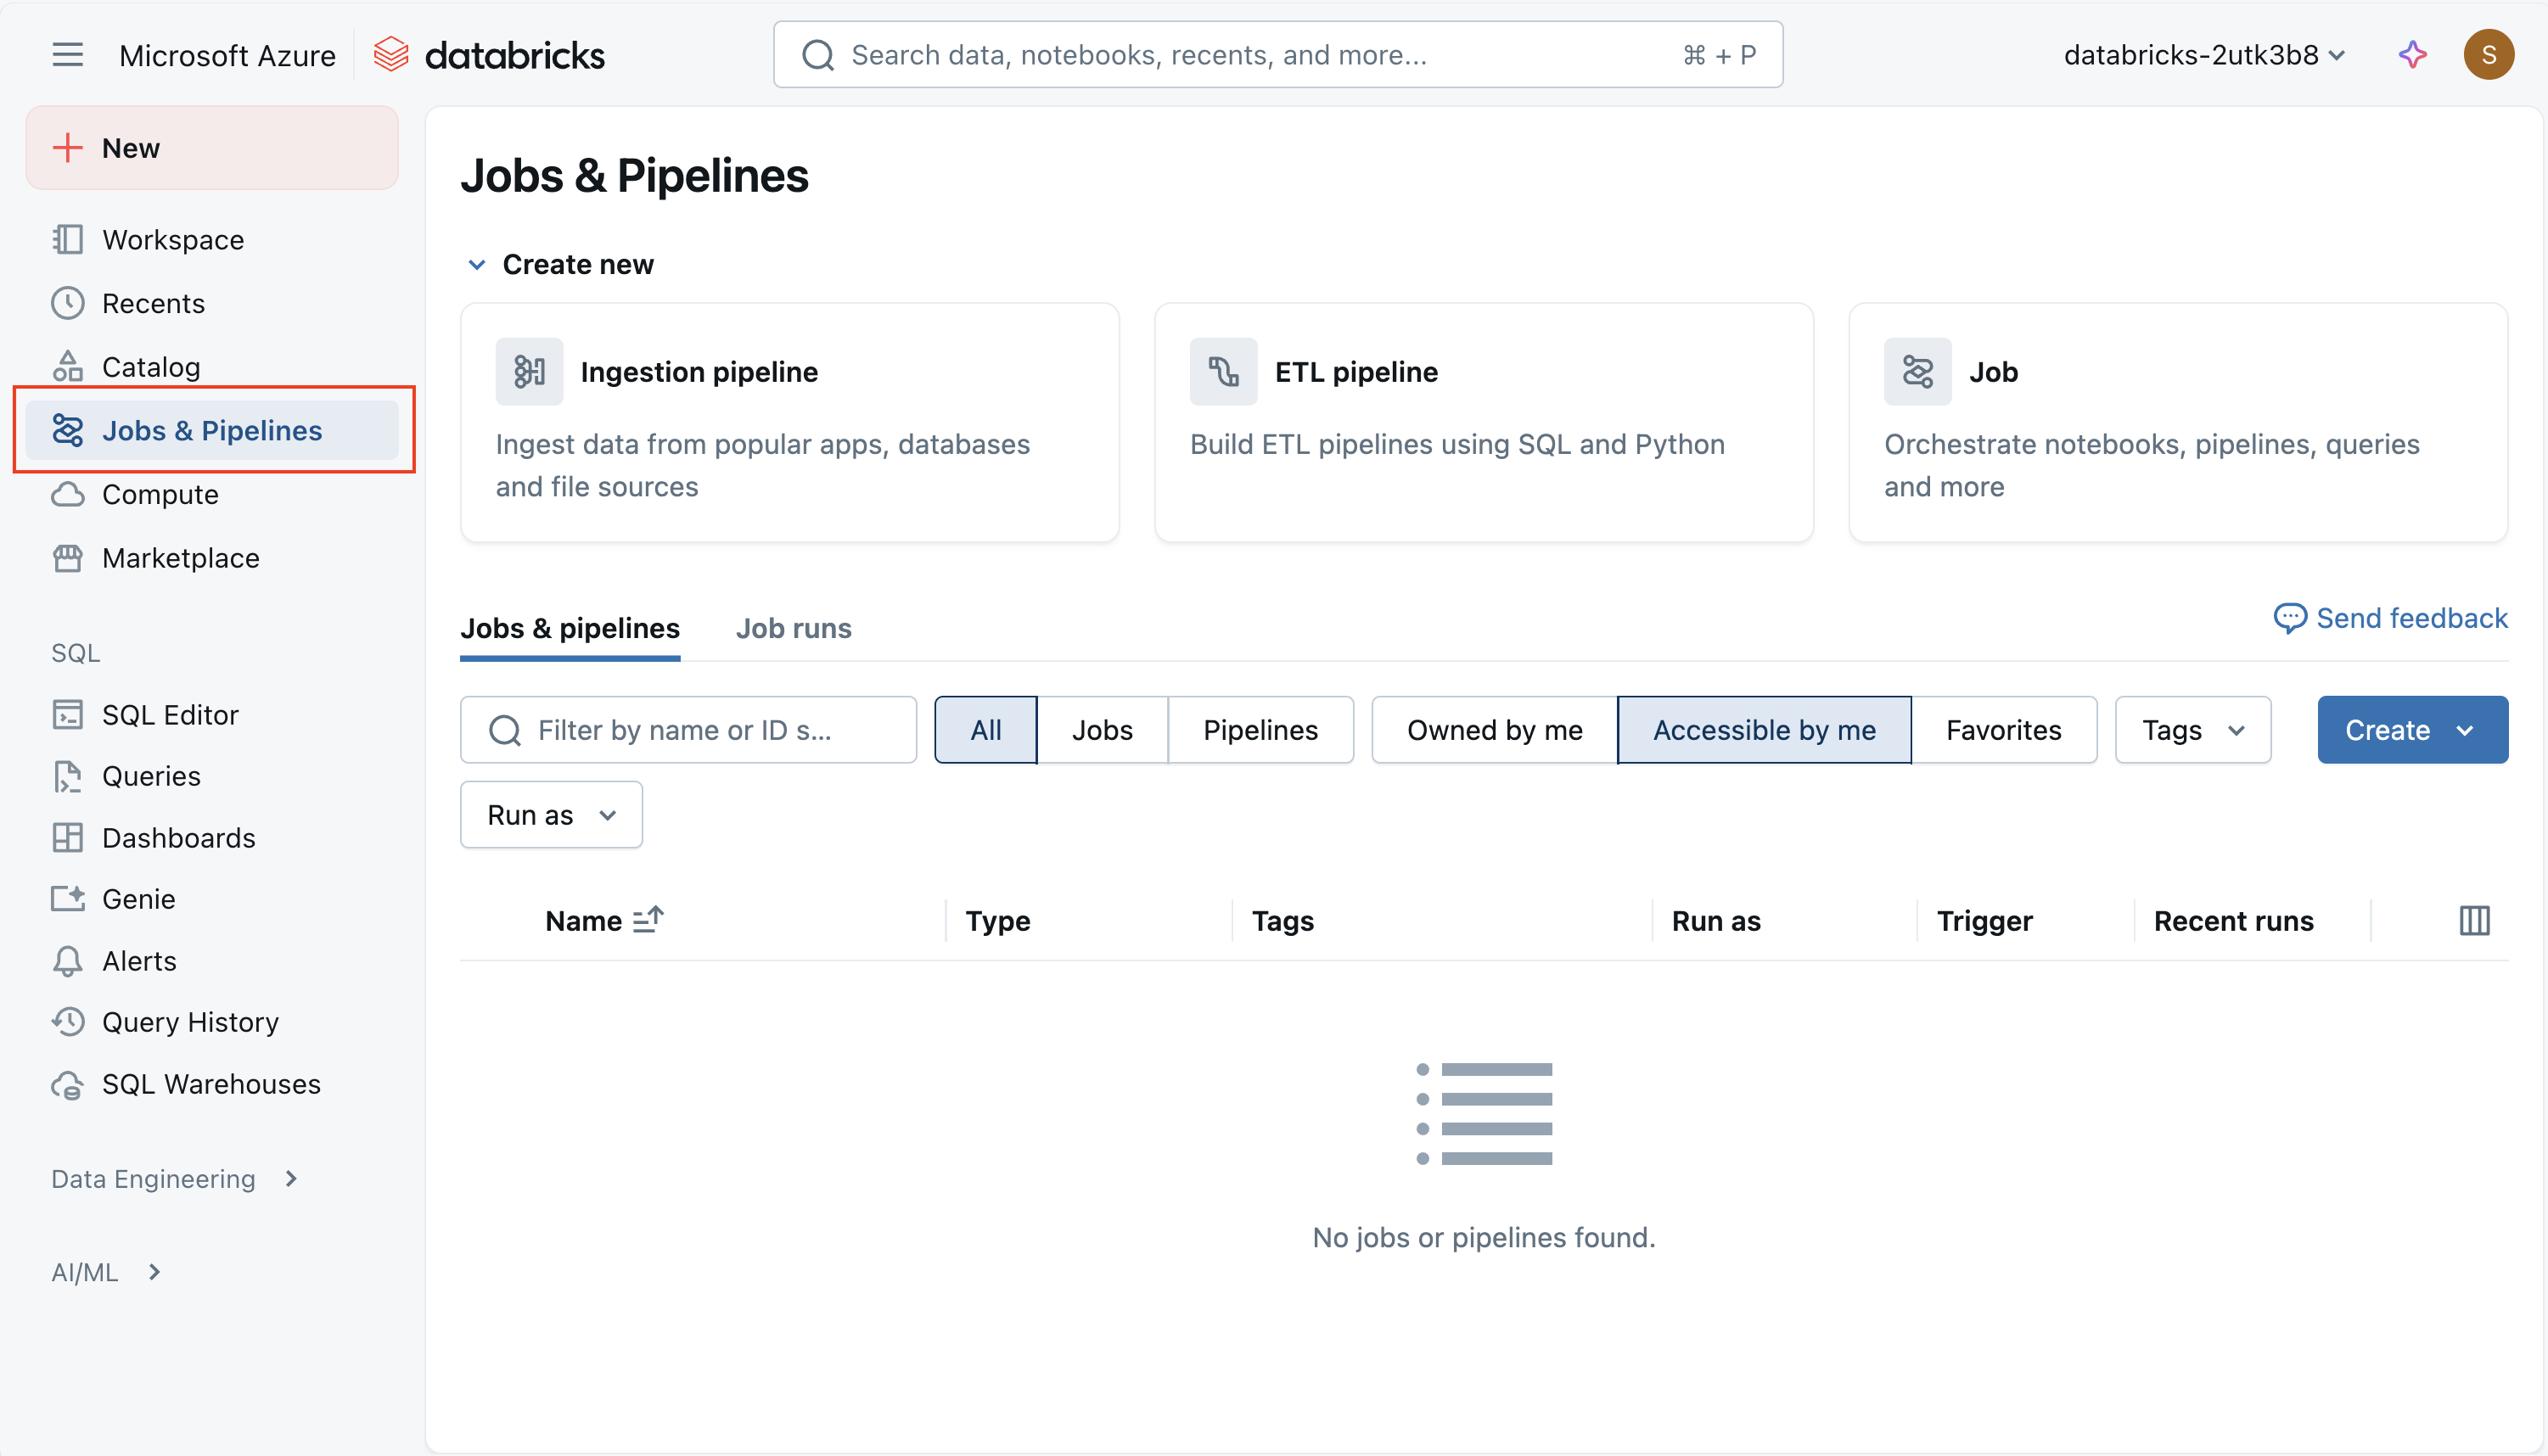
Task: Open the Tags filter dropdown
Action: [2192, 730]
